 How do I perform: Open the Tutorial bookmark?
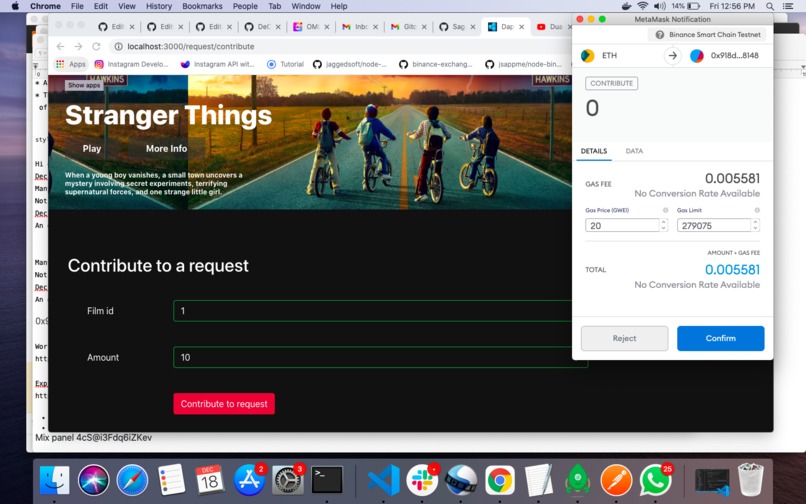[285, 64]
